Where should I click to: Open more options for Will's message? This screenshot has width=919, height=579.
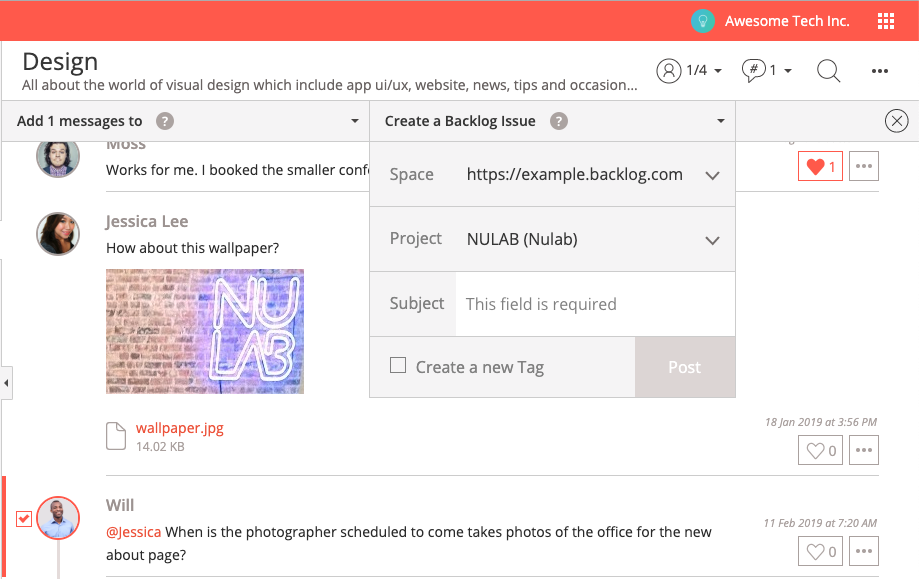[863, 551]
